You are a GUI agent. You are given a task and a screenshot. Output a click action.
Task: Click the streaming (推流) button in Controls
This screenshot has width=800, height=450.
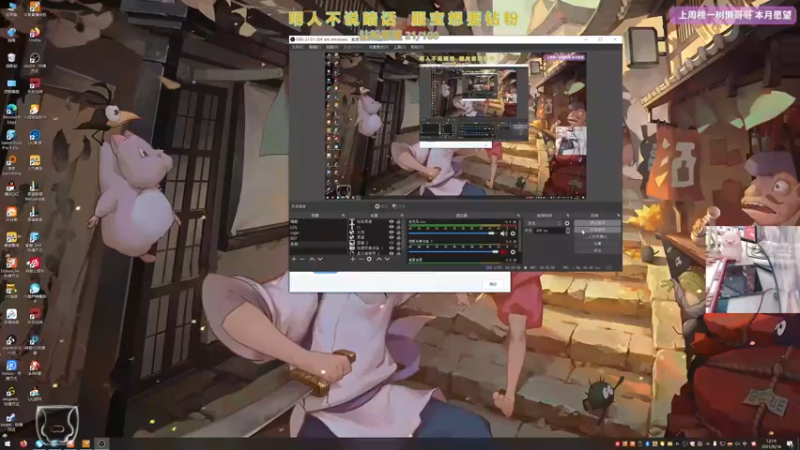[x=597, y=222]
